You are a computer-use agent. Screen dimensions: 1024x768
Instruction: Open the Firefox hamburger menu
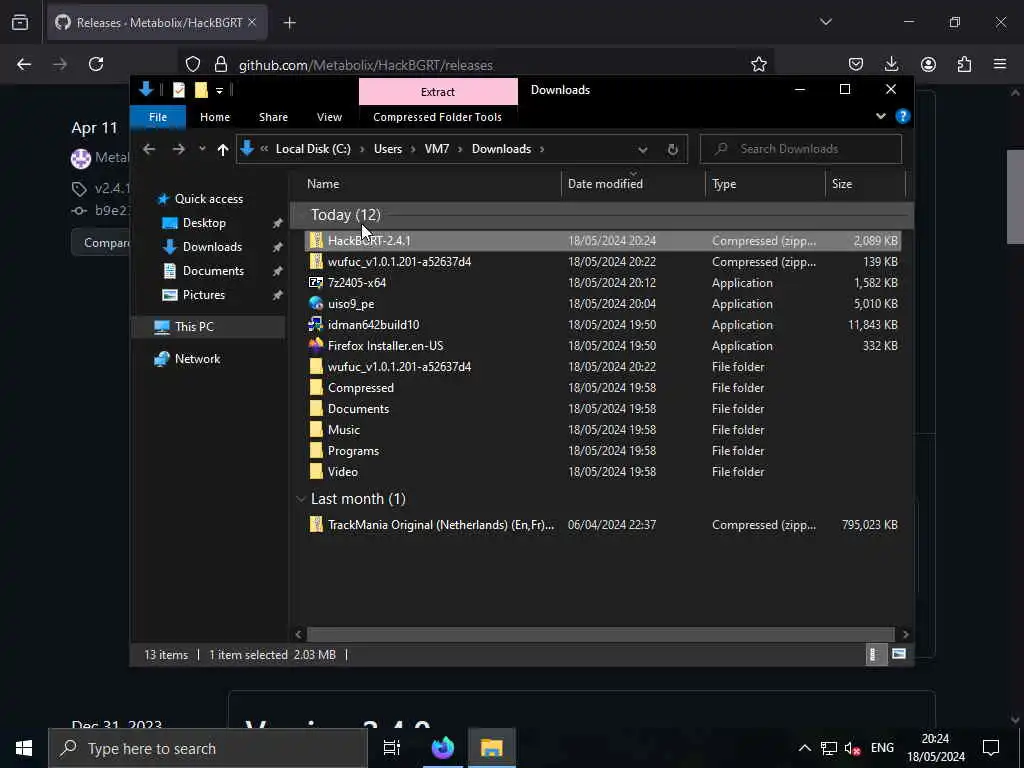tap(1000, 64)
